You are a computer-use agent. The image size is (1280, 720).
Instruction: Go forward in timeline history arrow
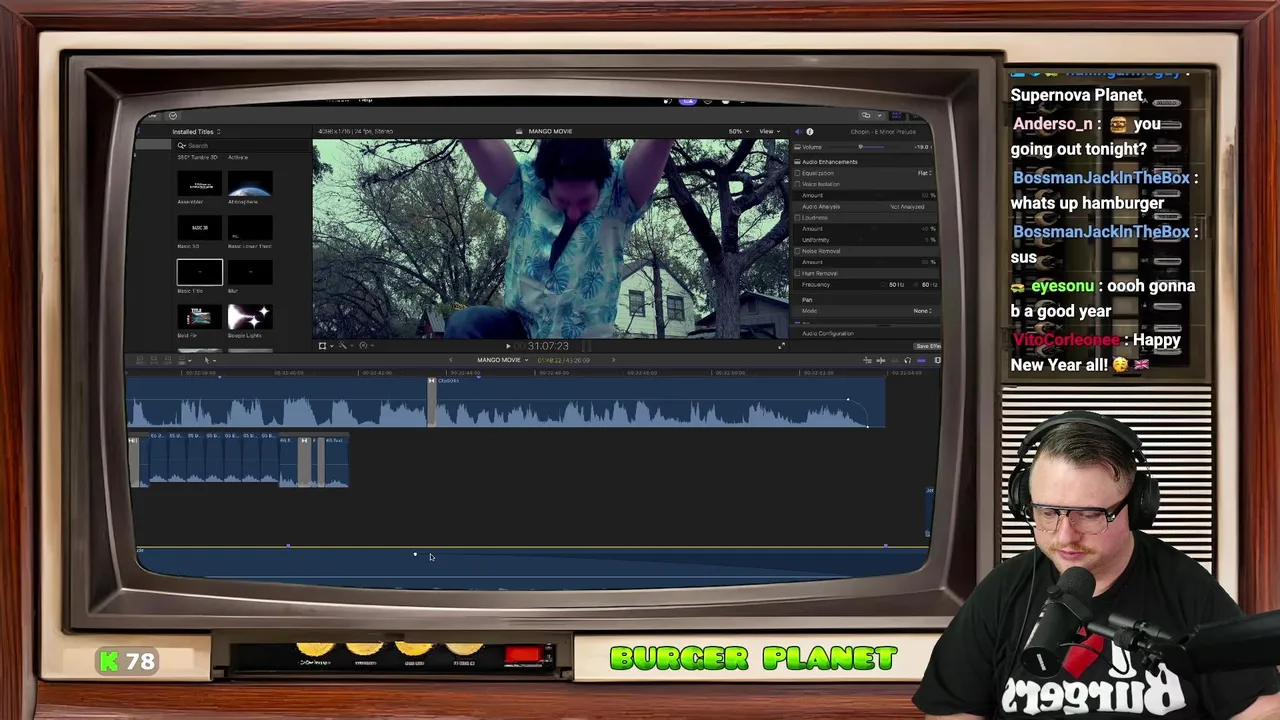(x=613, y=360)
